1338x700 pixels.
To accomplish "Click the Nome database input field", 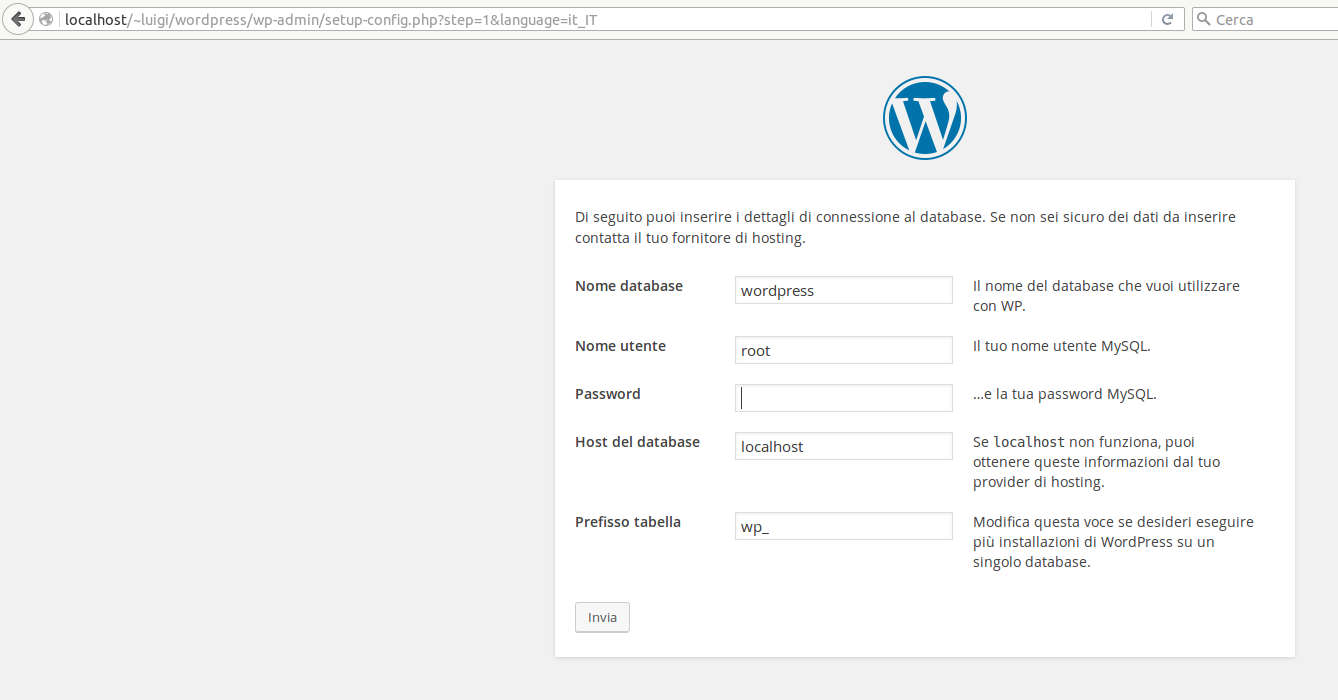I will 844,290.
